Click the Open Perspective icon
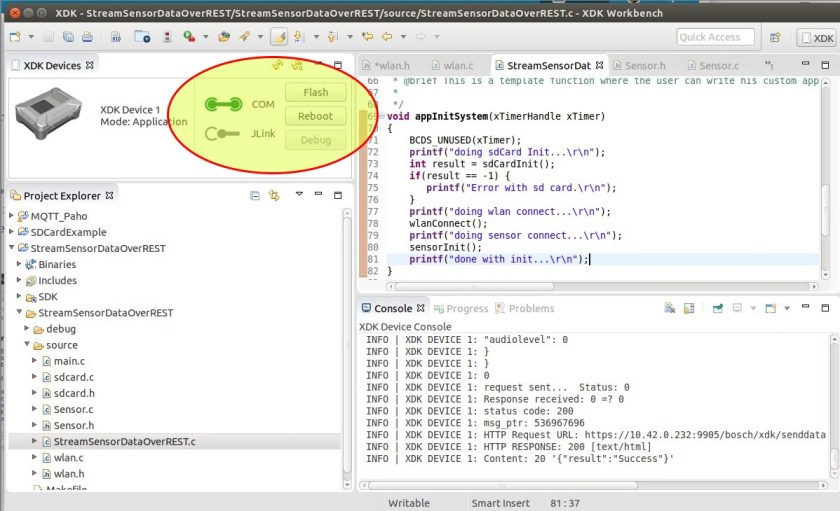 point(775,37)
